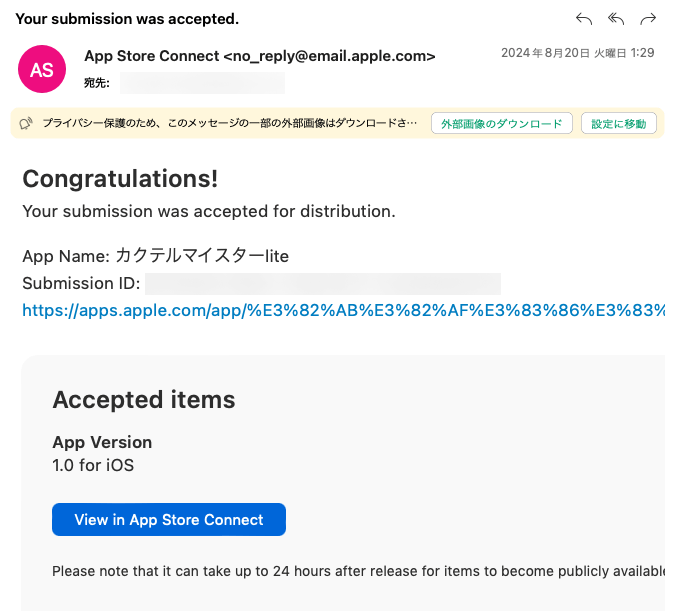
Task: Click the app name カクテルマイスターlite
Action: click(x=202, y=256)
